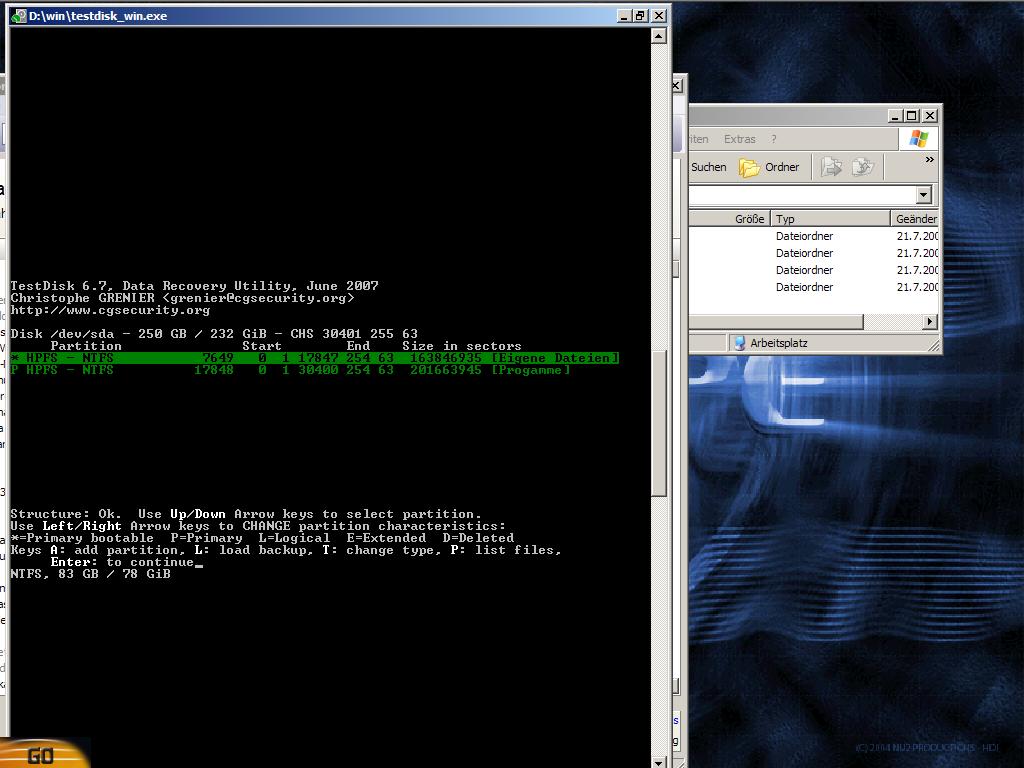Image resolution: width=1024 pixels, height=768 pixels.
Task: Click the testdisk console window title icon
Action: click(x=19, y=16)
